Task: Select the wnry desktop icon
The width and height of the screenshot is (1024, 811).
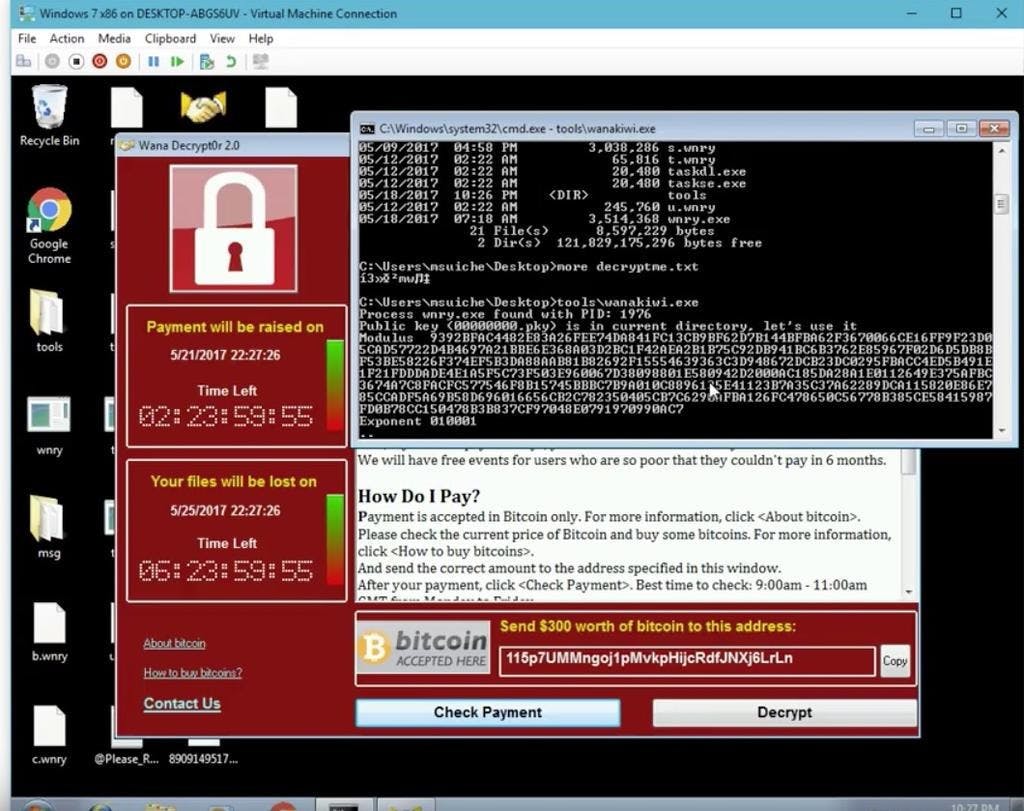Action: [x=49, y=424]
